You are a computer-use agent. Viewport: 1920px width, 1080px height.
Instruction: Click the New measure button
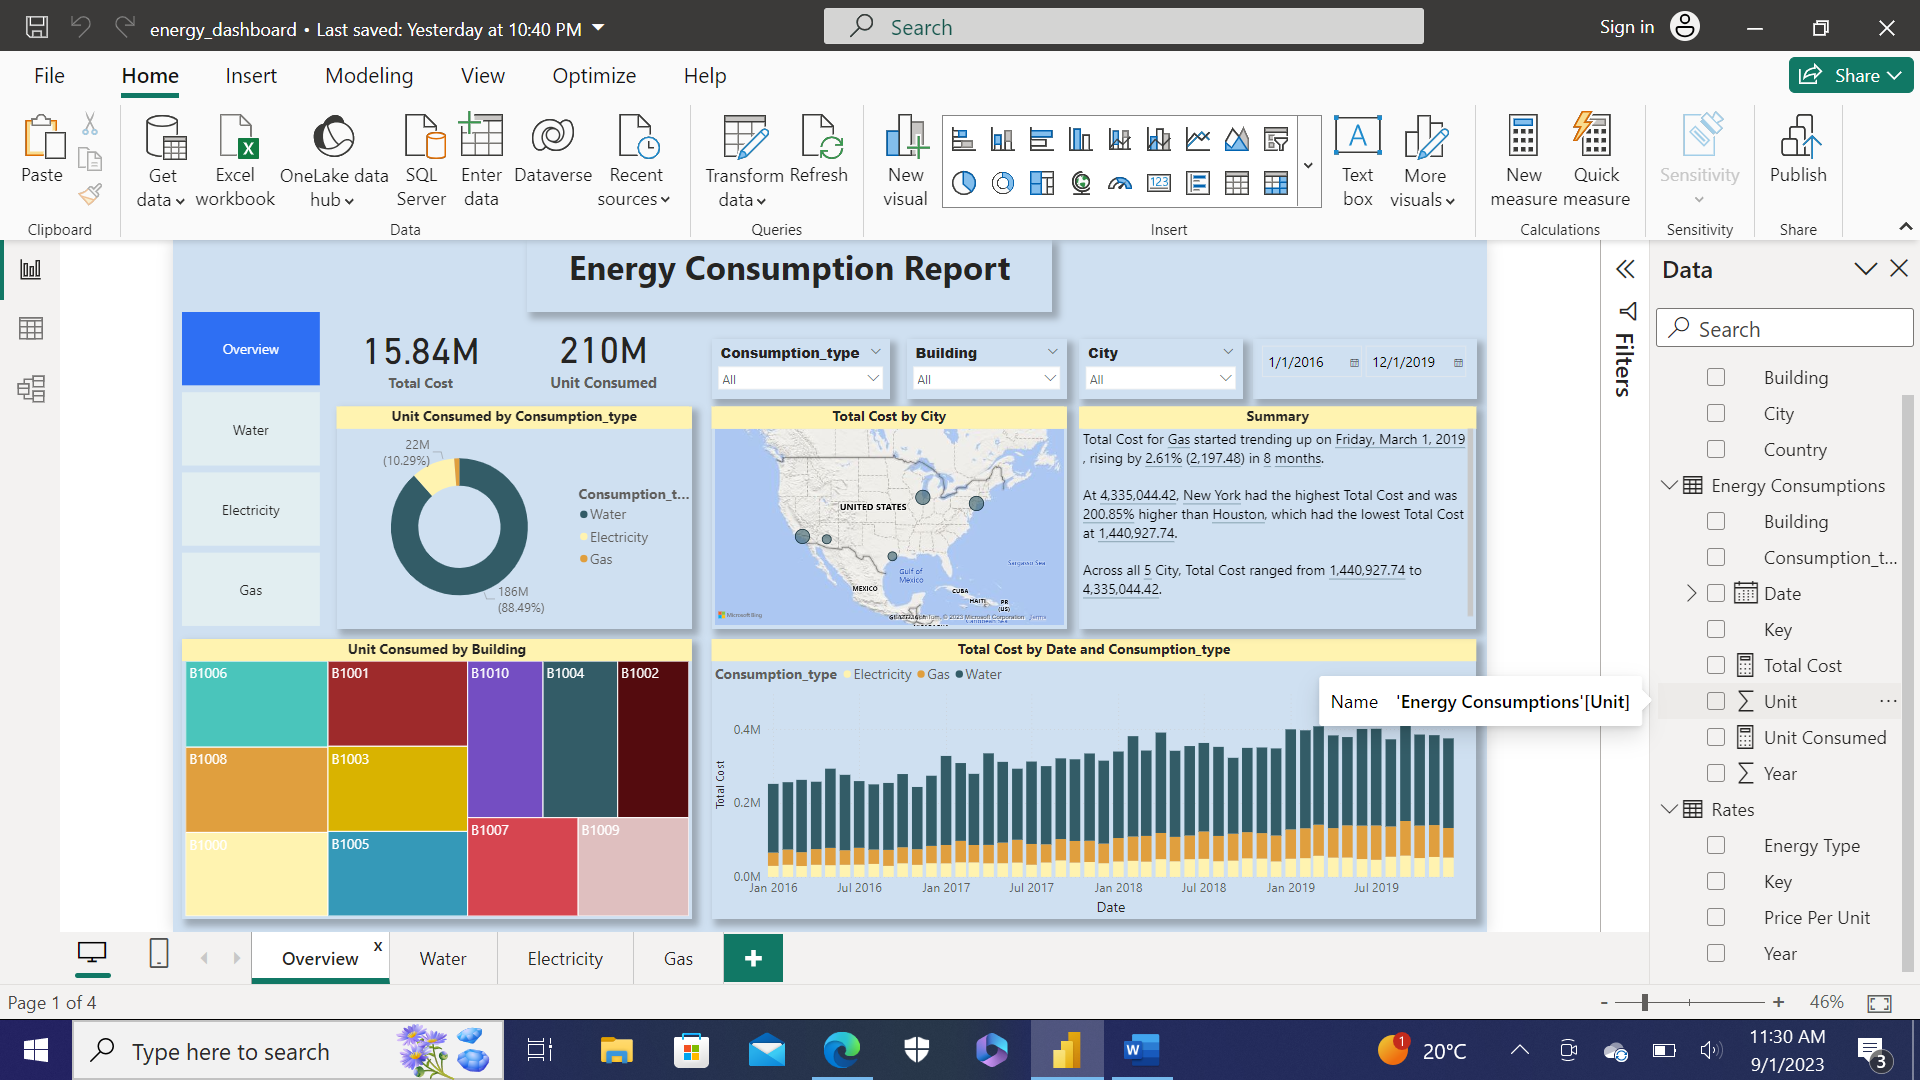[x=1522, y=160]
